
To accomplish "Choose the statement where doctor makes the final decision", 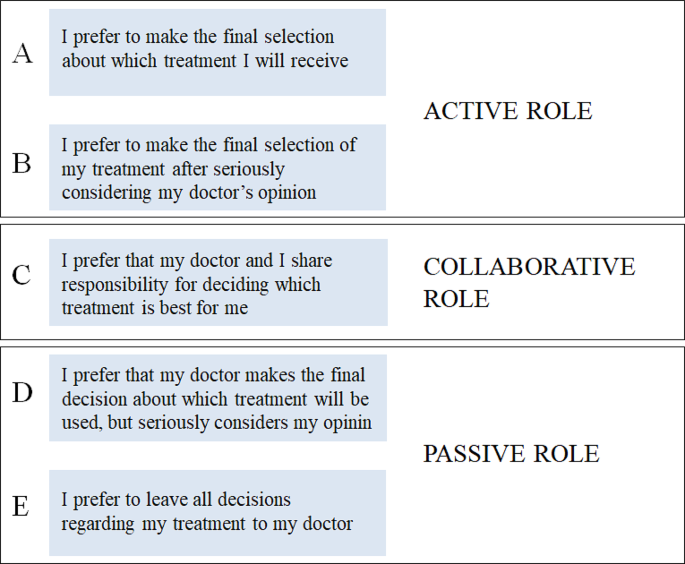I will [x=217, y=398].
